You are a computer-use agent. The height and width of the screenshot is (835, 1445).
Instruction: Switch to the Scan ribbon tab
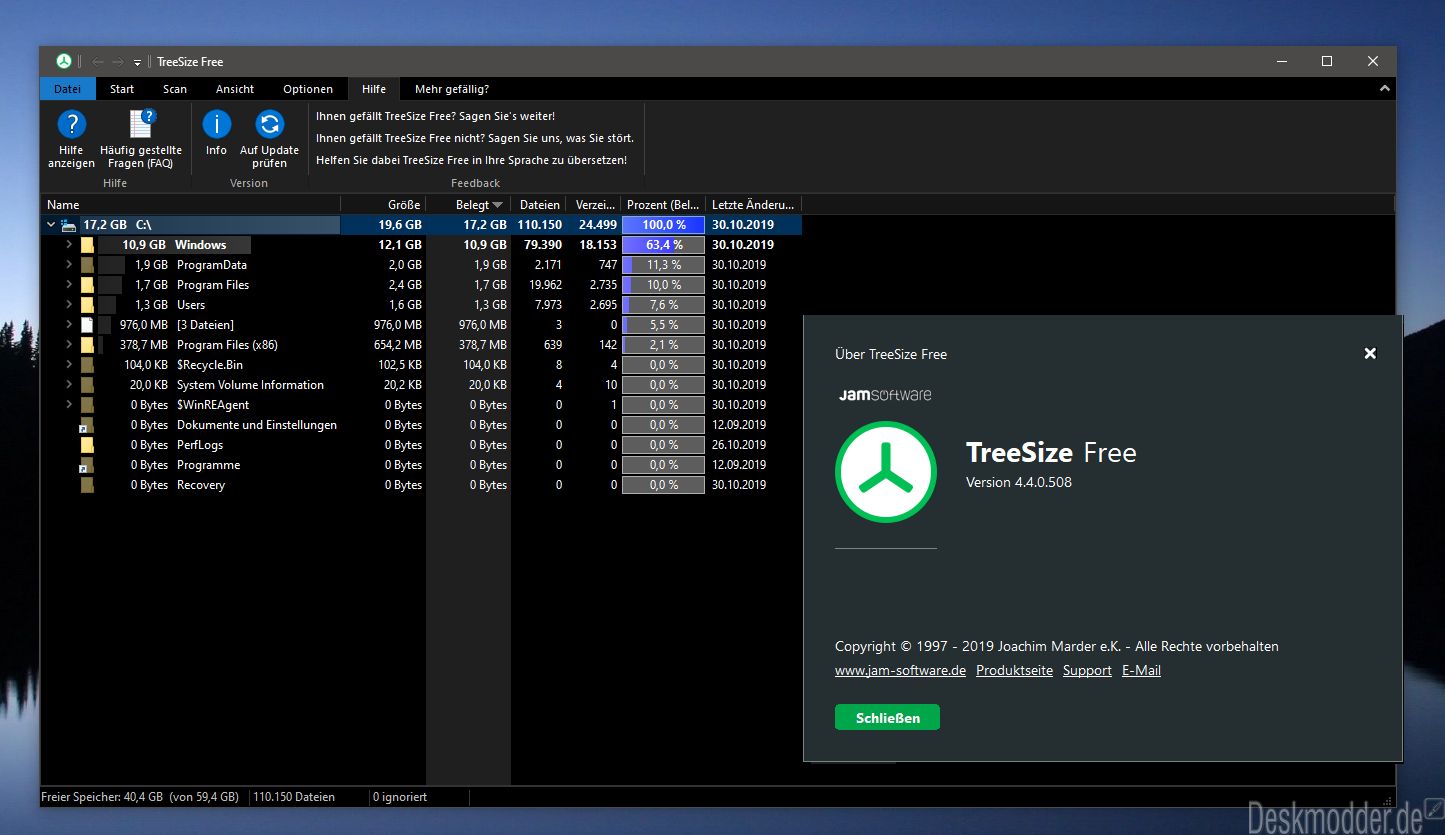click(175, 89)
